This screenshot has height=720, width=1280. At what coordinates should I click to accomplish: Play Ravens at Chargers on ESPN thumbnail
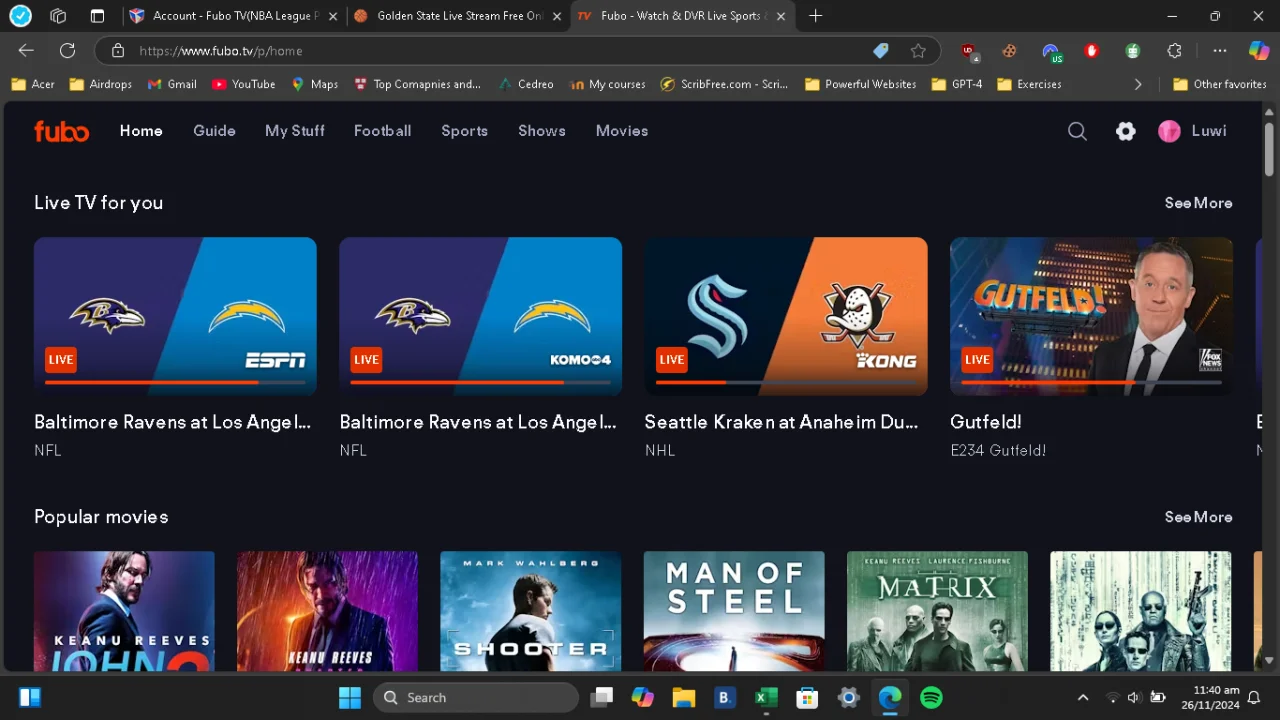(175, 316)
